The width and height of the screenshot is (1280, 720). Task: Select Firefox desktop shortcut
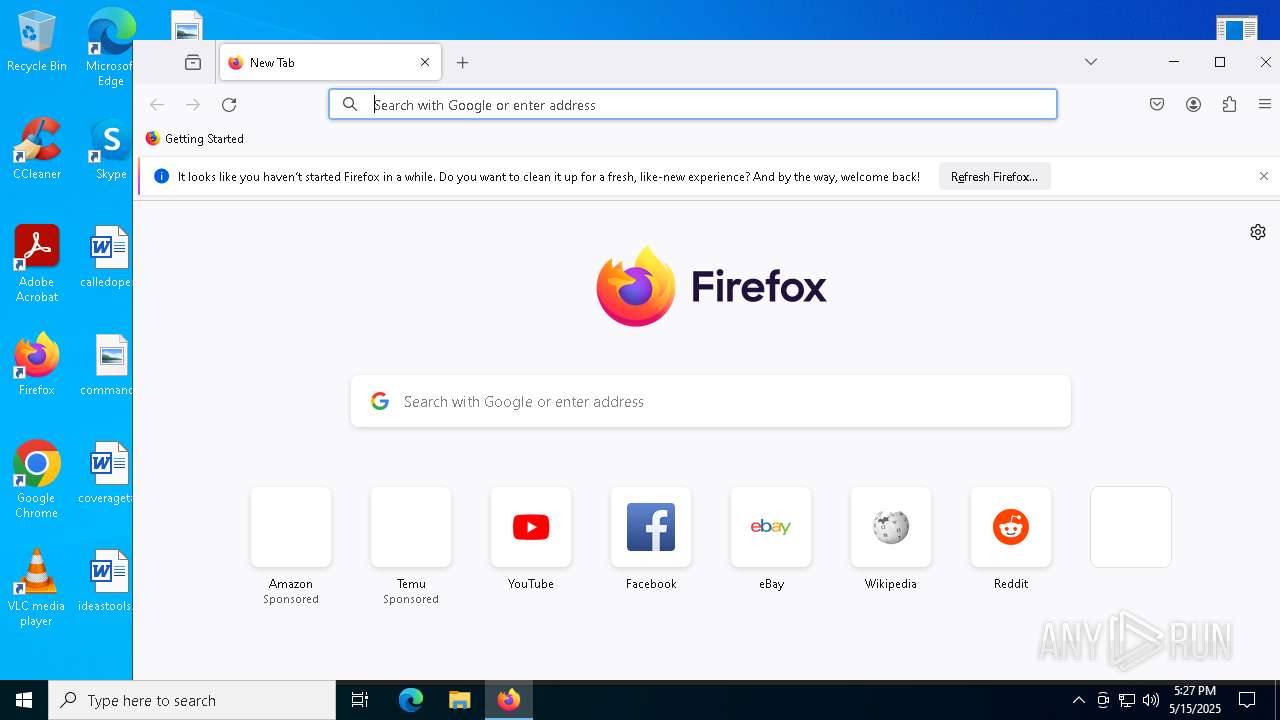37,365
